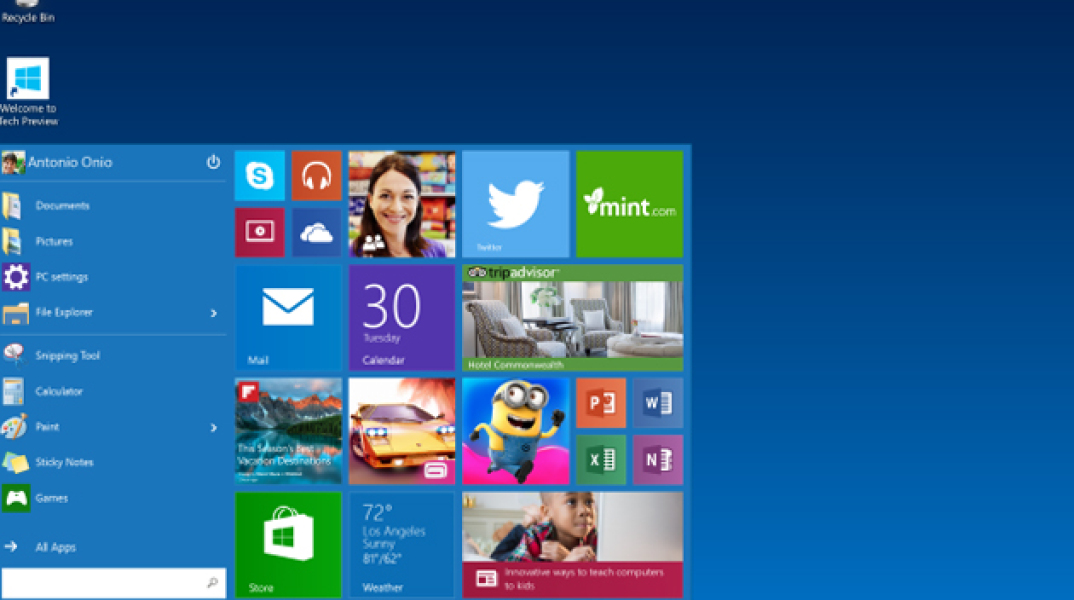This screenshot has width=1074, height=600.
Task: Expand the Paint jump list arrow
Action: (213, 428)
